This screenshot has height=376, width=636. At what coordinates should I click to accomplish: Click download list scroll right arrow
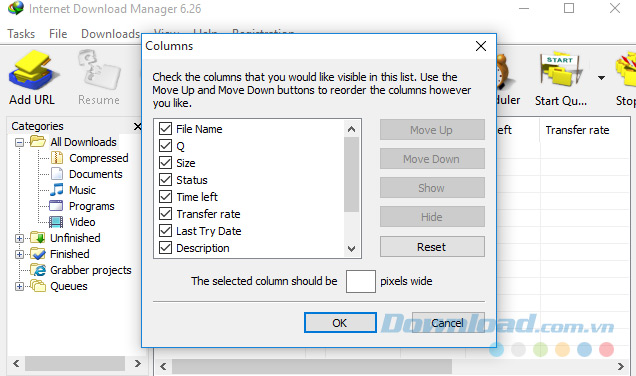620,366
